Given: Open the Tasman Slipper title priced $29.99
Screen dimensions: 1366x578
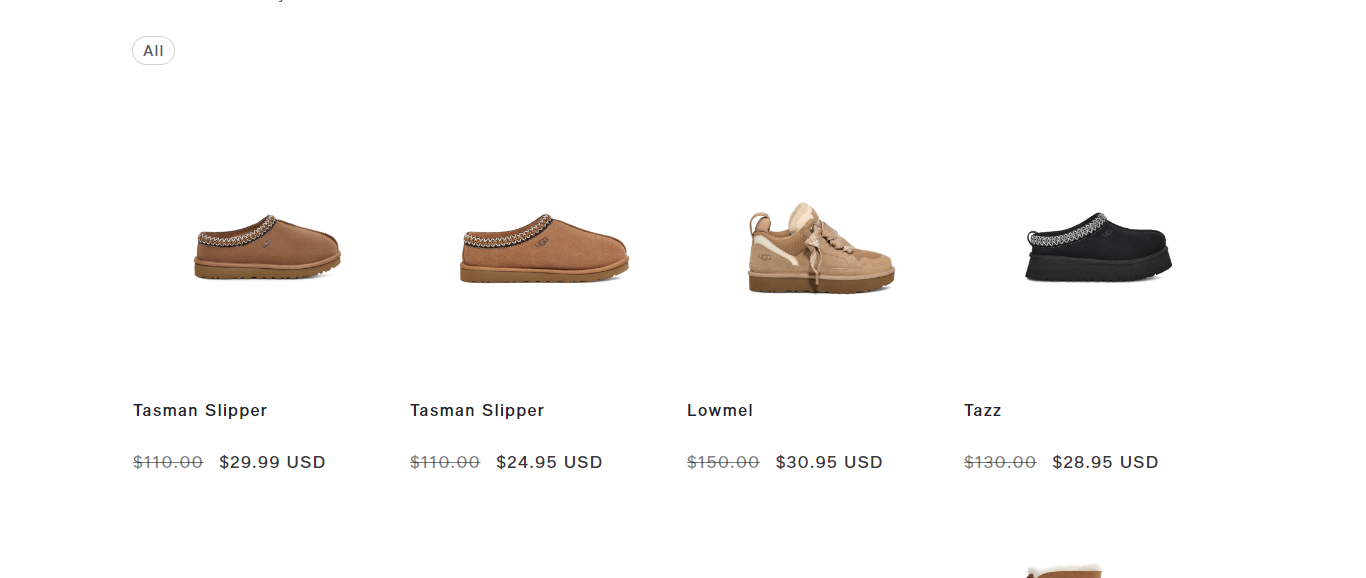Looking at the screenshot, I should (x=200, y=410).
